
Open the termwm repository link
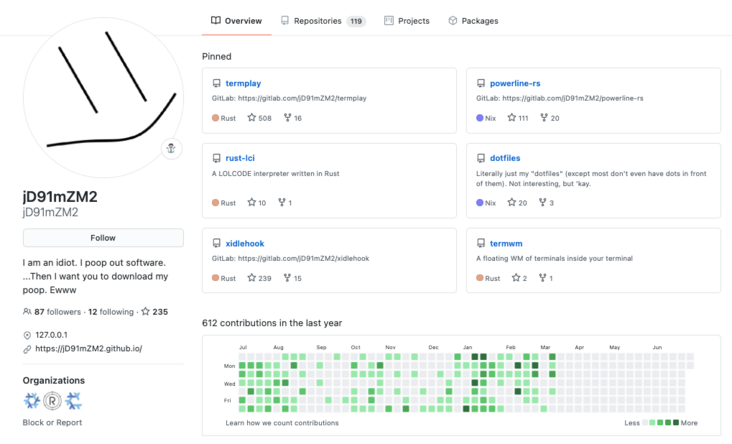pos(506,243)
